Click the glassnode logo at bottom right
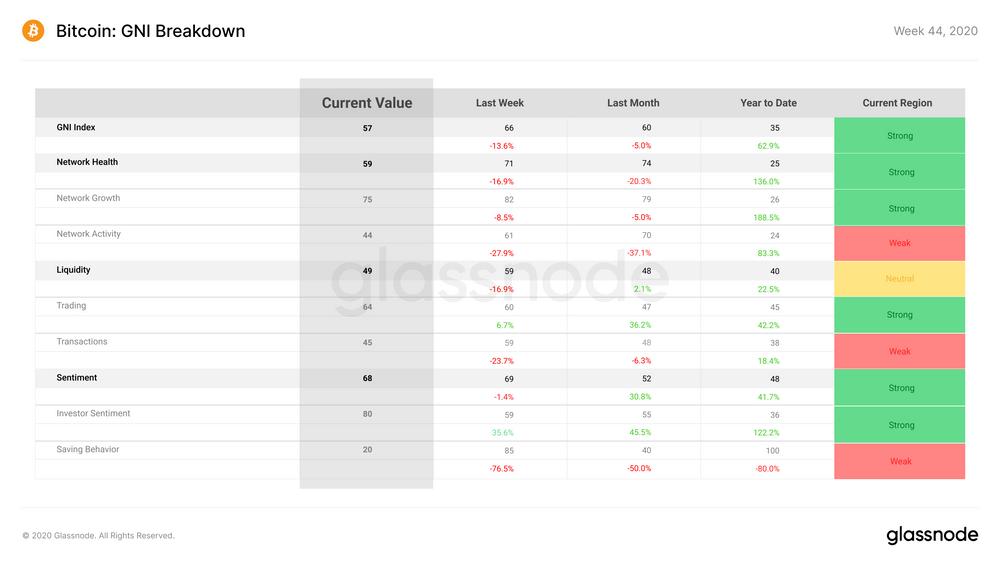This screenshot has width=1000, height=563. click(x=932, y=535)
